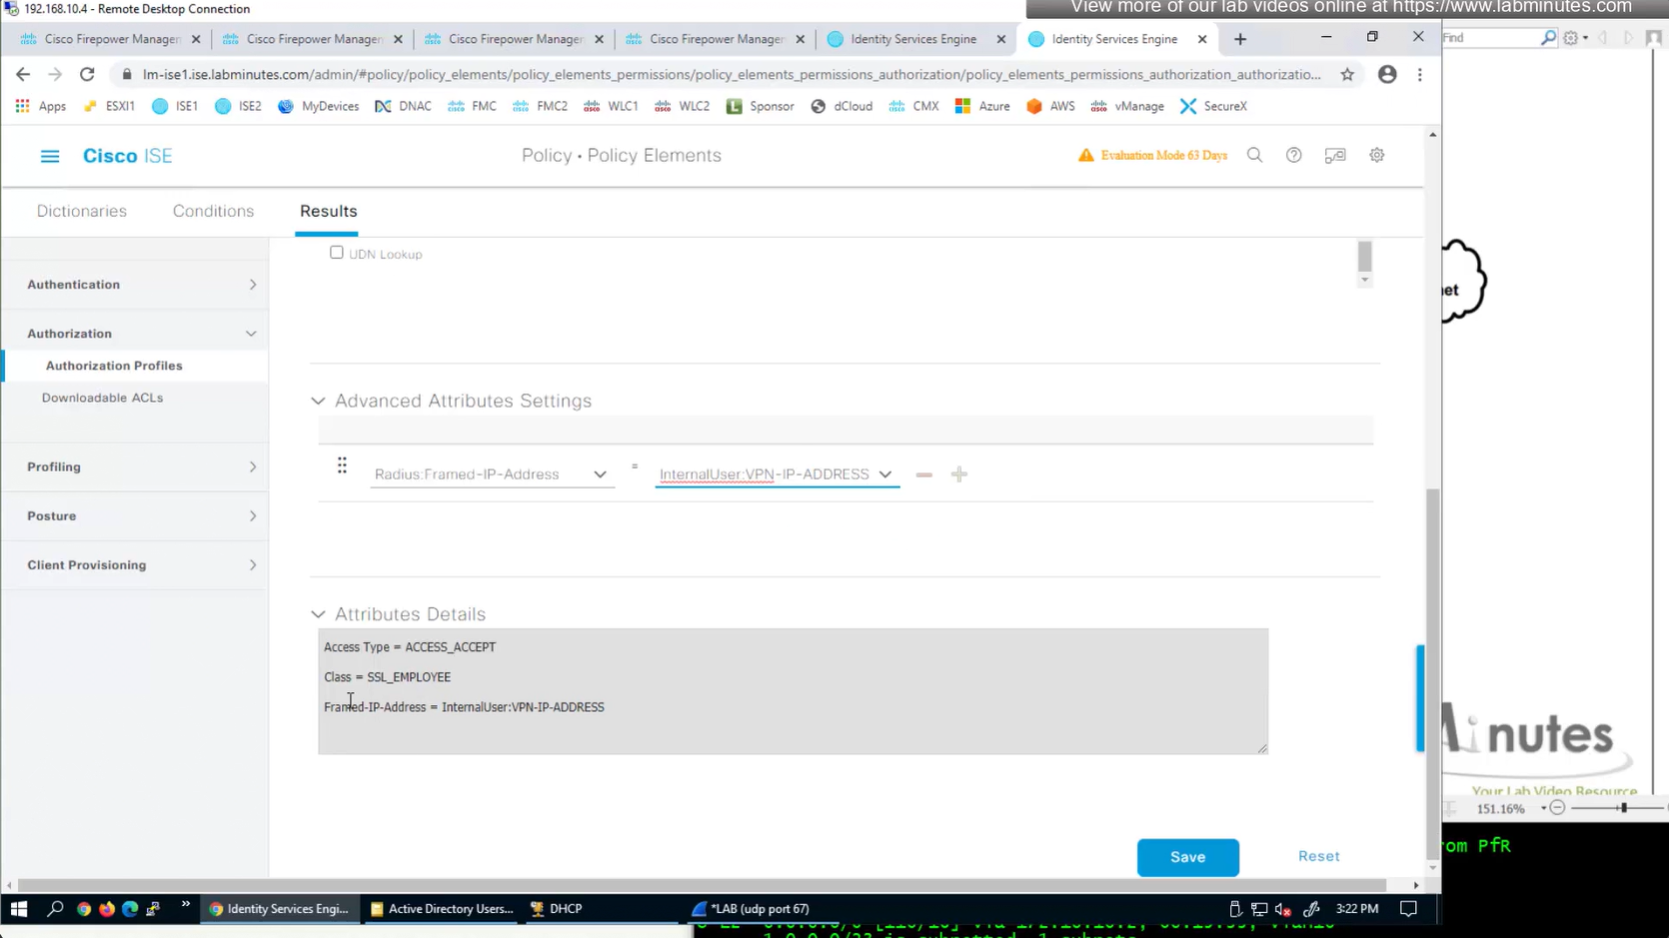This screenshot has height=938, width=1669.
Task: Click the Evaluation Mode warning icon
Action: [x=1085, y=155]
